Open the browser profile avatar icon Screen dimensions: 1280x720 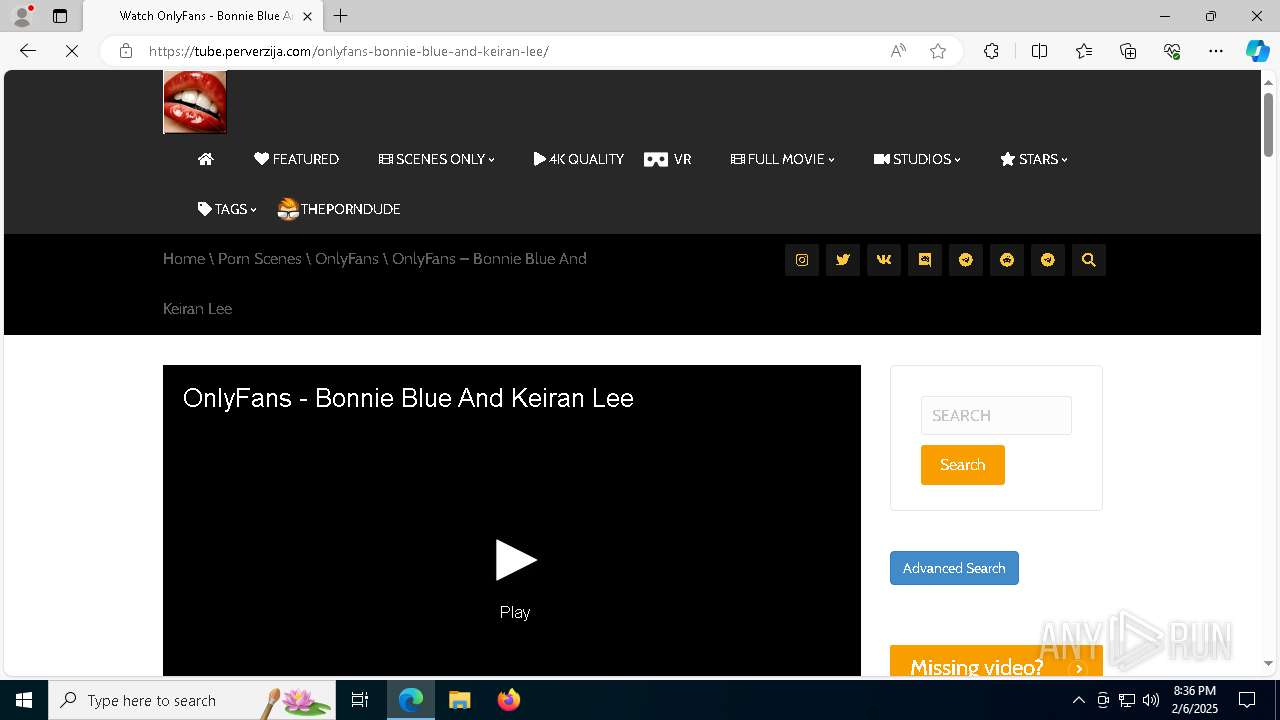click(x=22, y=16)
